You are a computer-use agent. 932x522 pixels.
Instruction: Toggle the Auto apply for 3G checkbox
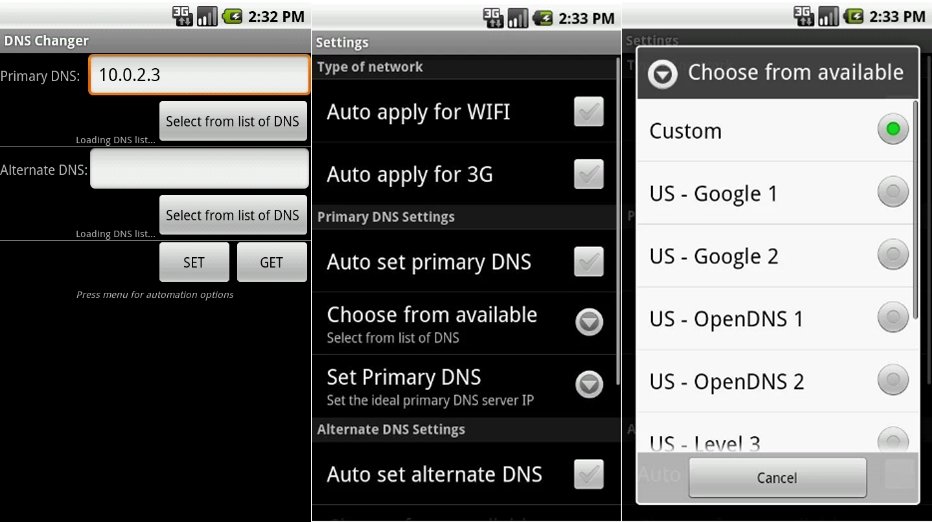pyautogui.click(x=588, y=174)
